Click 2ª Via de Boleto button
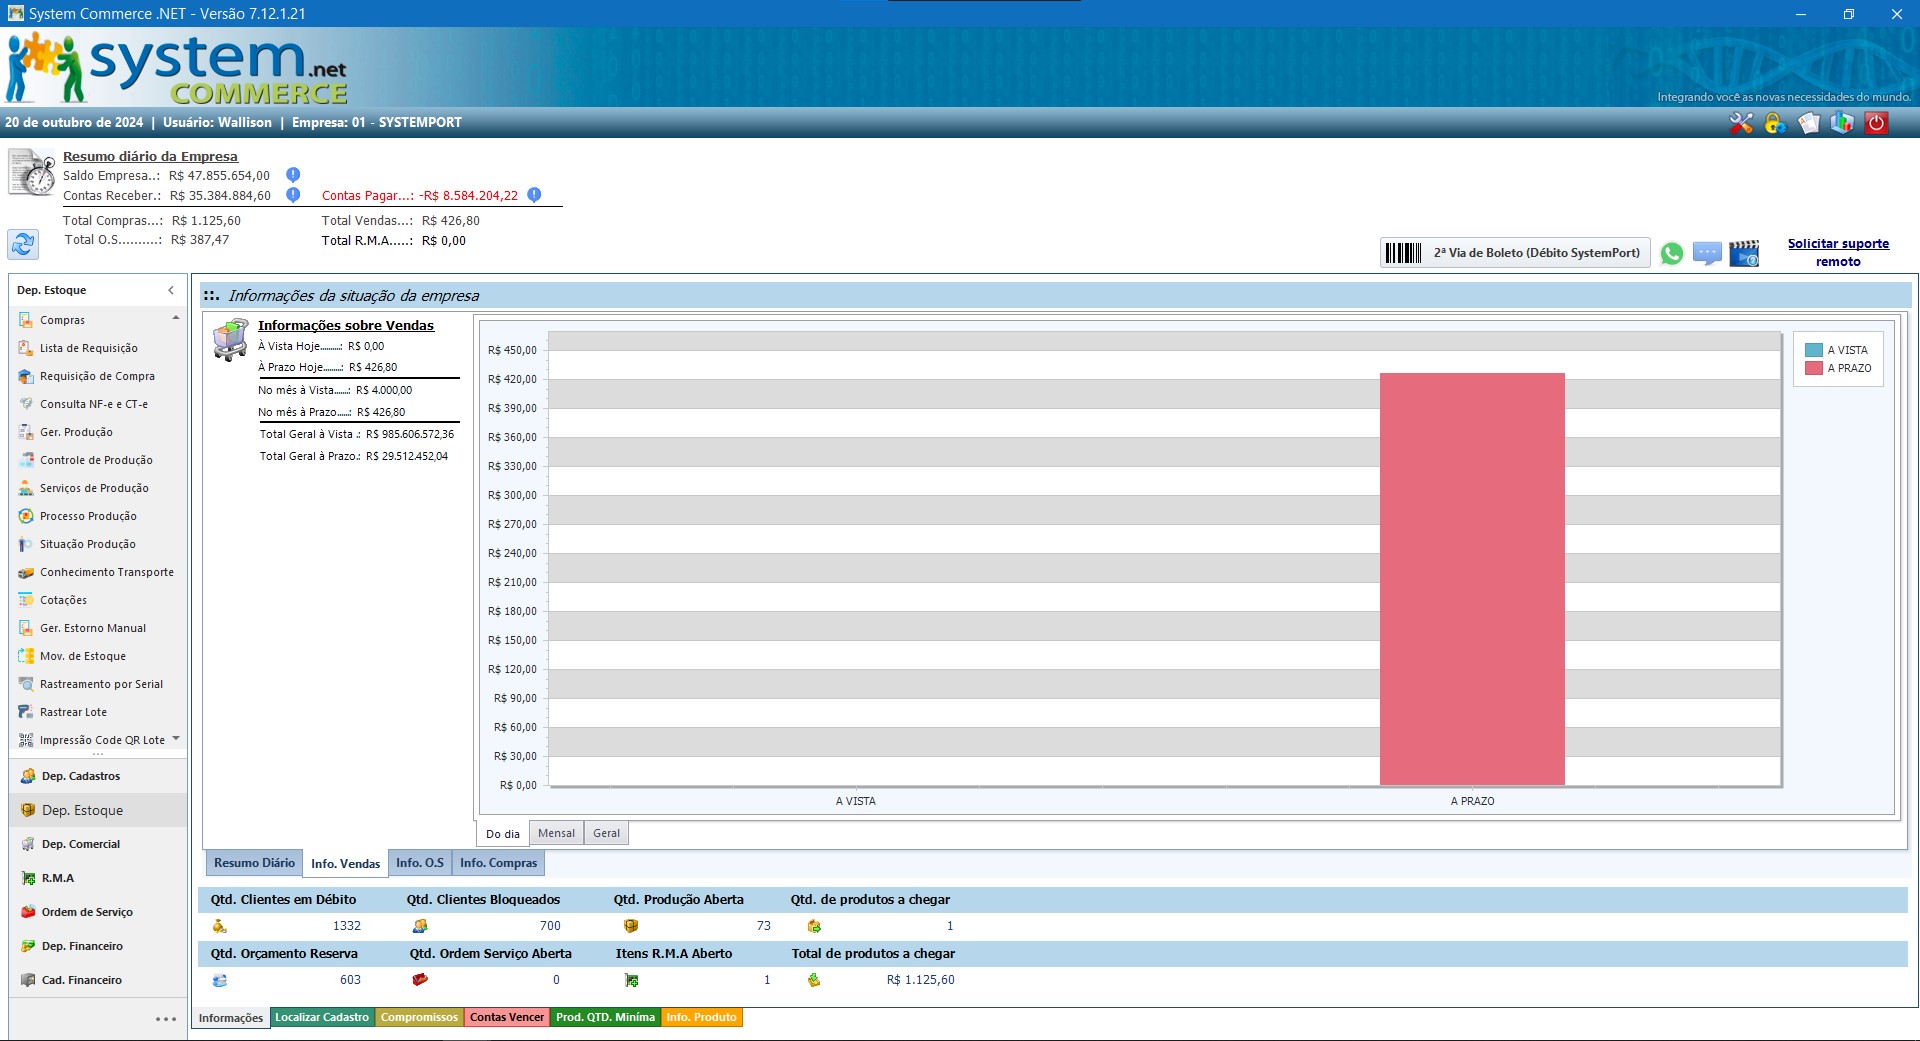This screenshot has width=1920, height=1041. pyautogui.click(x=1515, y=253)
